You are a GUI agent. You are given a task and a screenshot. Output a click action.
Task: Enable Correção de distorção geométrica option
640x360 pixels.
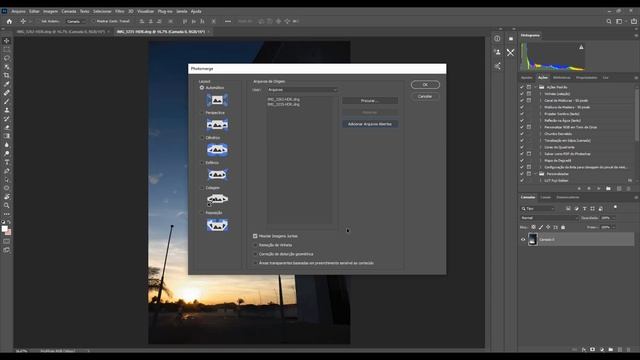[255, 254]
